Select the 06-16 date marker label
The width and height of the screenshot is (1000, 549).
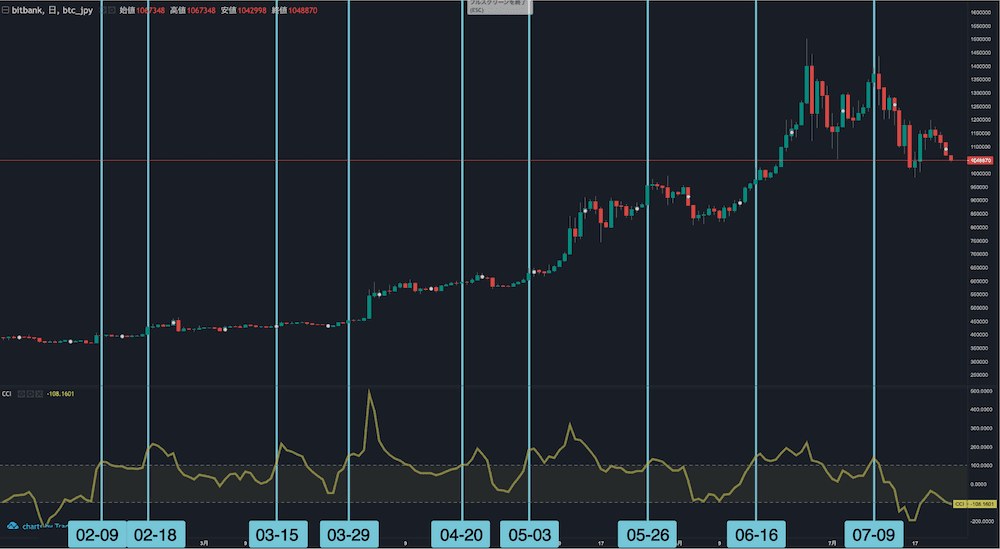tap(756, 534)
